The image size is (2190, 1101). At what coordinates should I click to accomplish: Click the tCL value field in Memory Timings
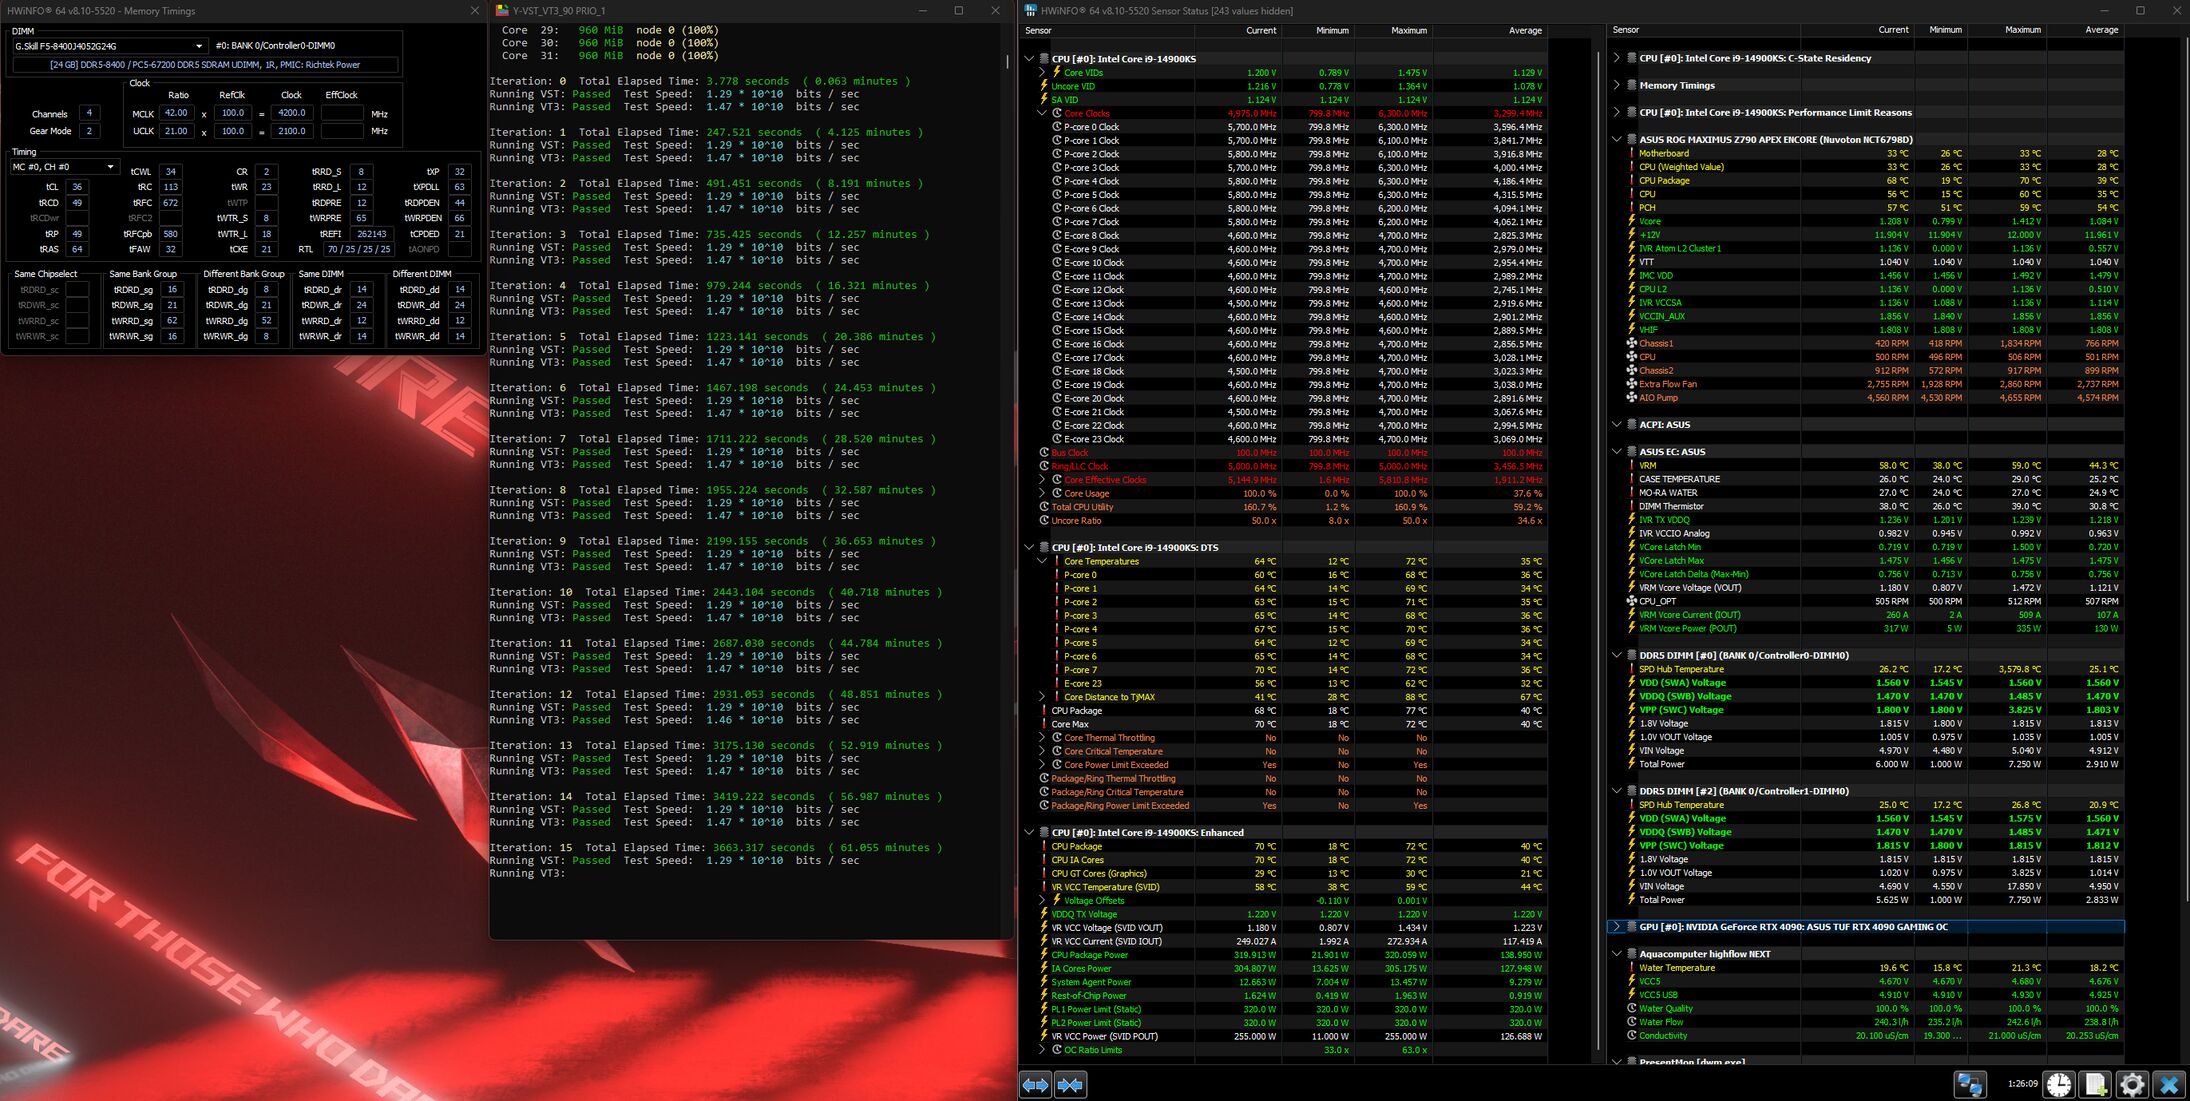click(x=77, y=187)
